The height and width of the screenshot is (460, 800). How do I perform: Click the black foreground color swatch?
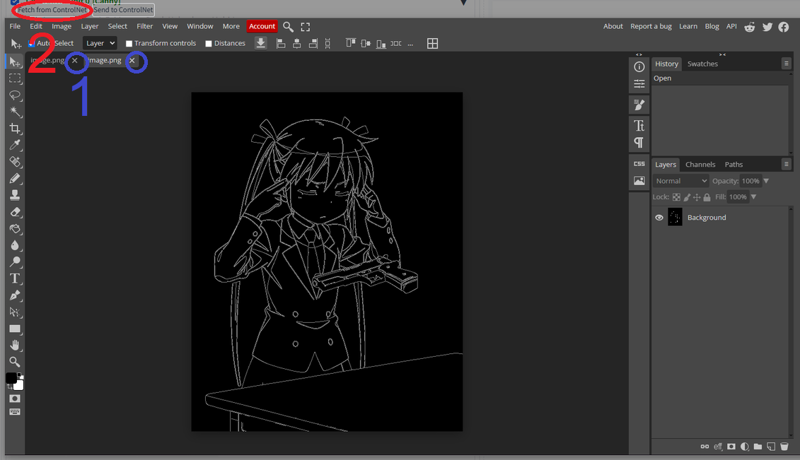click(11, 378)
